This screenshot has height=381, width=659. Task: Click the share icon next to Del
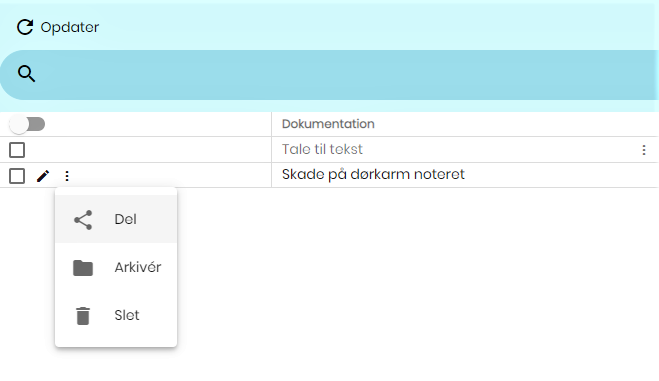83,220
